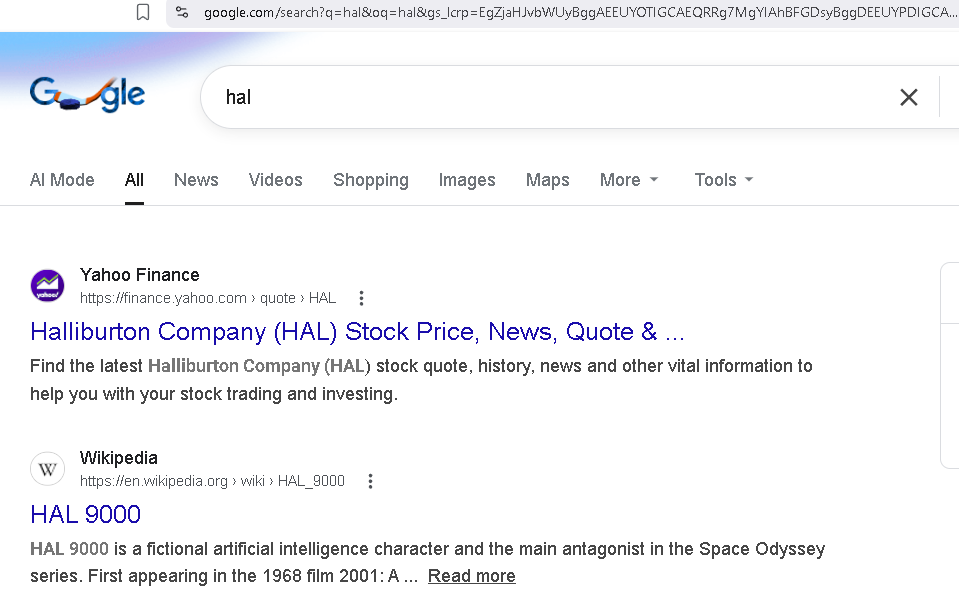Image resolution: width=959 pixels, height=616 pixels.
Task: Switch to the News tab
Action: (x=196, y=180)
